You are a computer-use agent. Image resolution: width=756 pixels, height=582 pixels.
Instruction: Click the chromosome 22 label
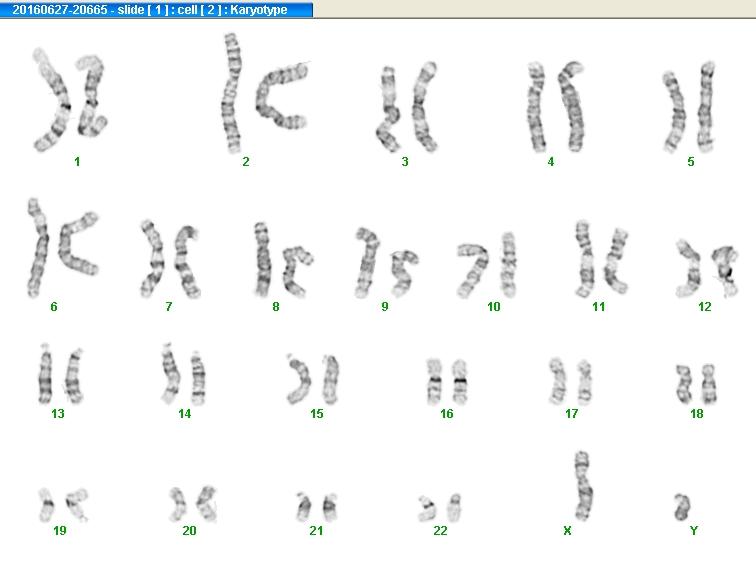pyautogui.click(x=440, y=531)
